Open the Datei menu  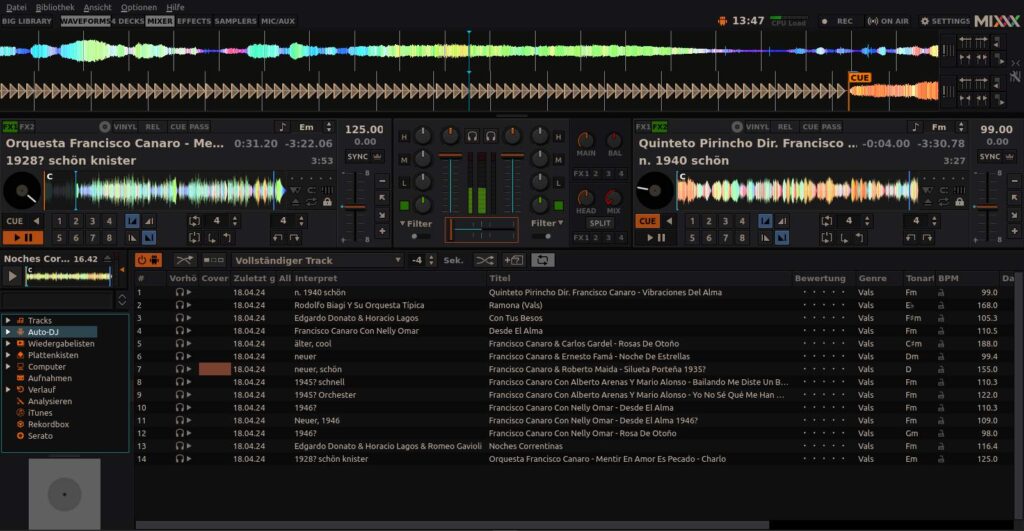click(16, 7)
